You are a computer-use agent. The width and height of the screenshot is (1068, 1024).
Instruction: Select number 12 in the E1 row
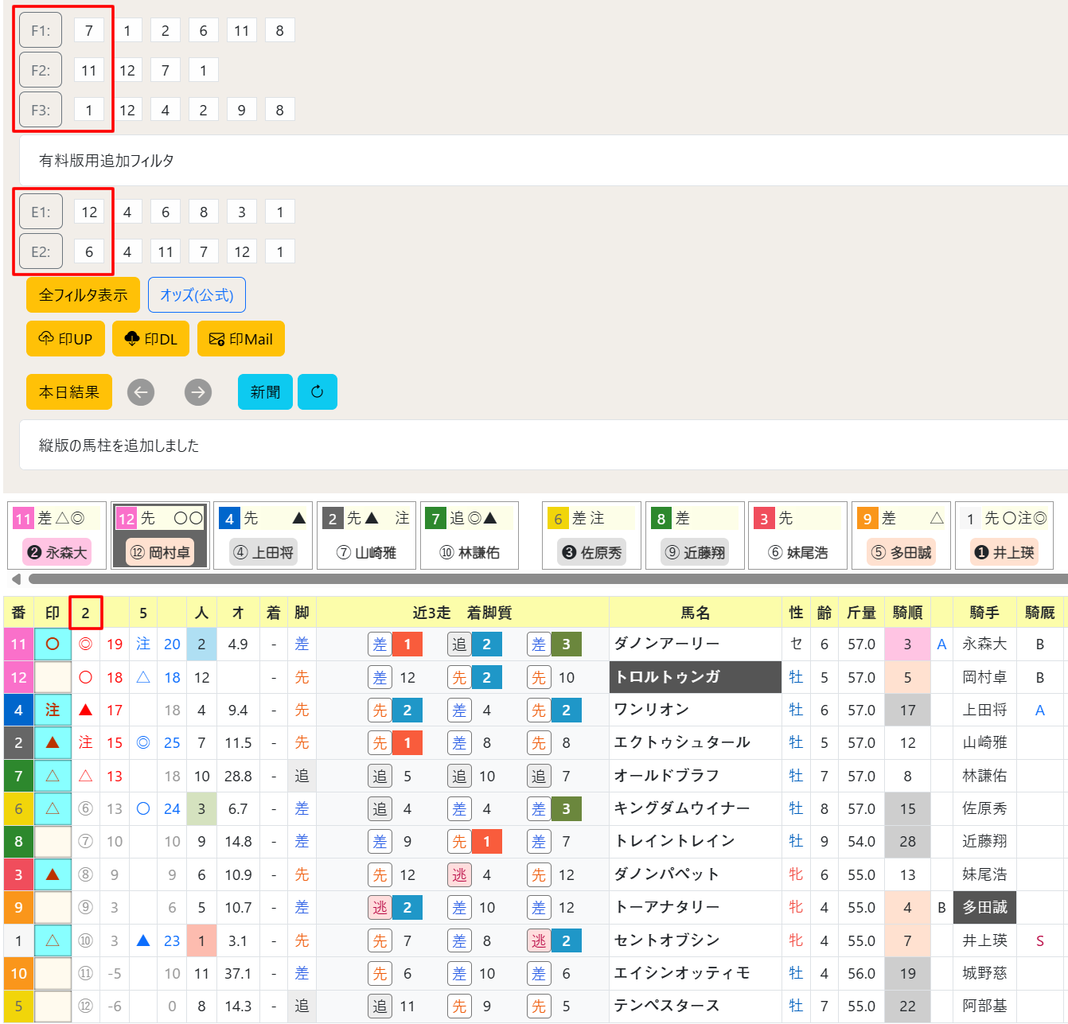89,212
